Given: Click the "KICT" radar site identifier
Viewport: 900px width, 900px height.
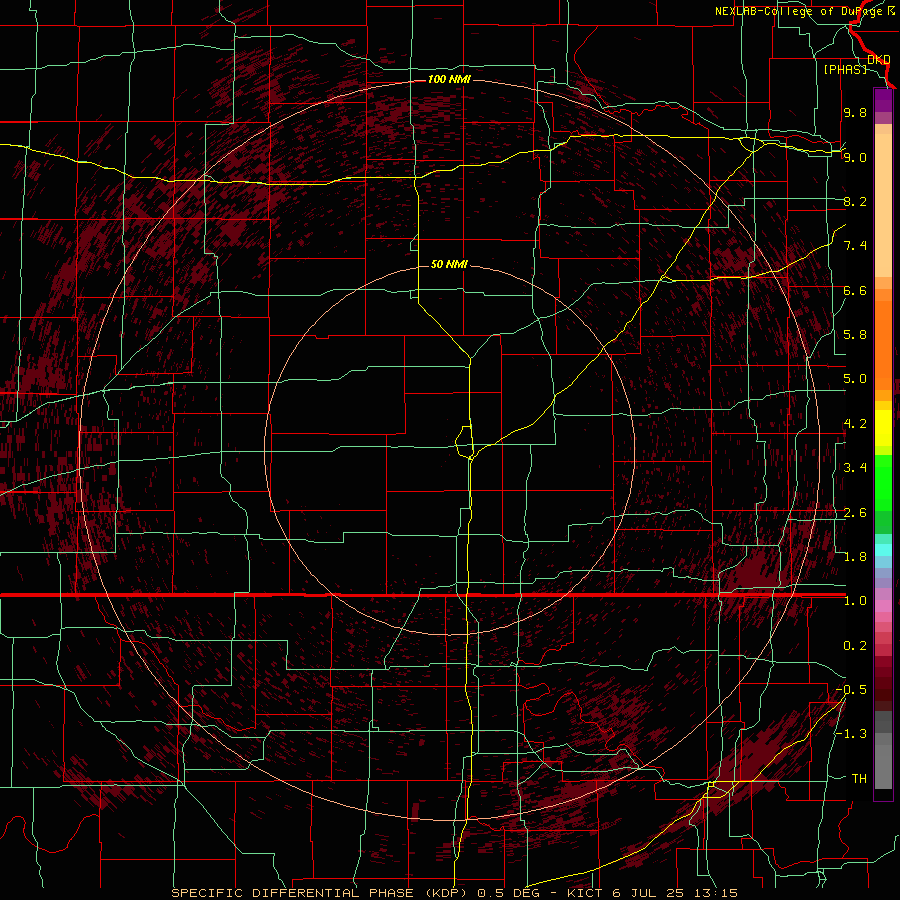Looking at the screenshot, I should point(585,893).
